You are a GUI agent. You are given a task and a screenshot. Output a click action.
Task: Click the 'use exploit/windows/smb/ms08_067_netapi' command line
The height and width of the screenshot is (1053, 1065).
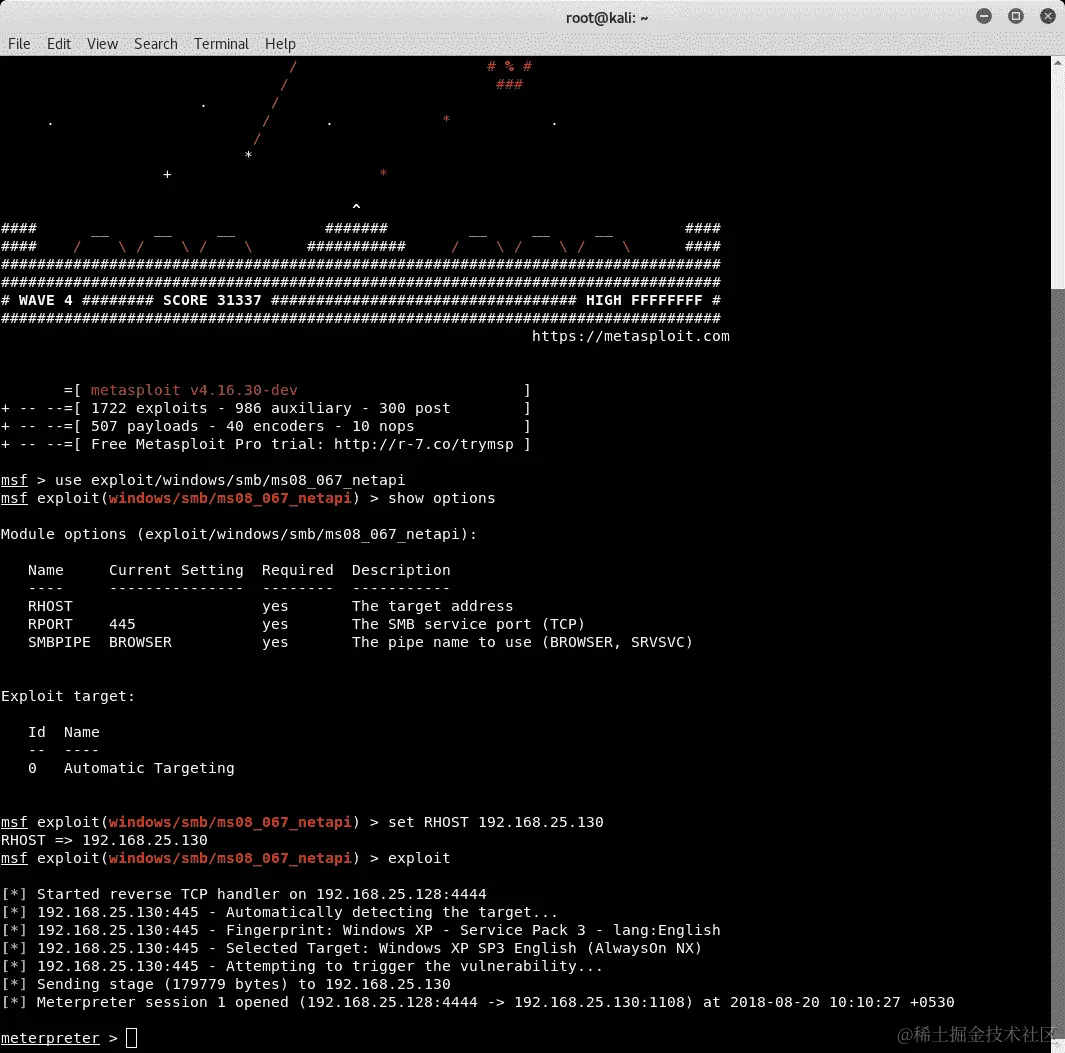point(230,480)
